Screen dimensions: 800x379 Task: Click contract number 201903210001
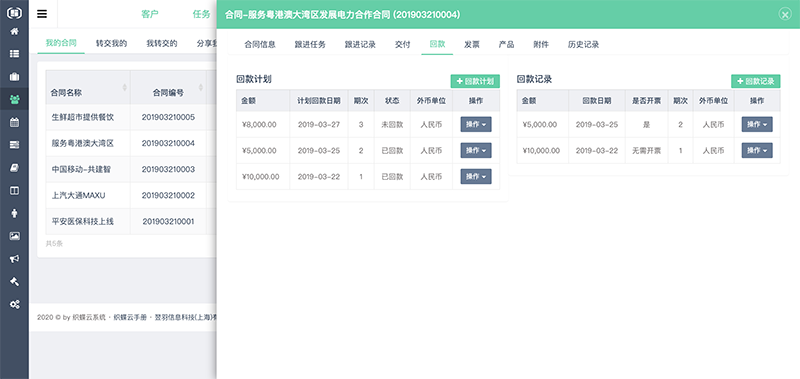[x=168, y=221]
